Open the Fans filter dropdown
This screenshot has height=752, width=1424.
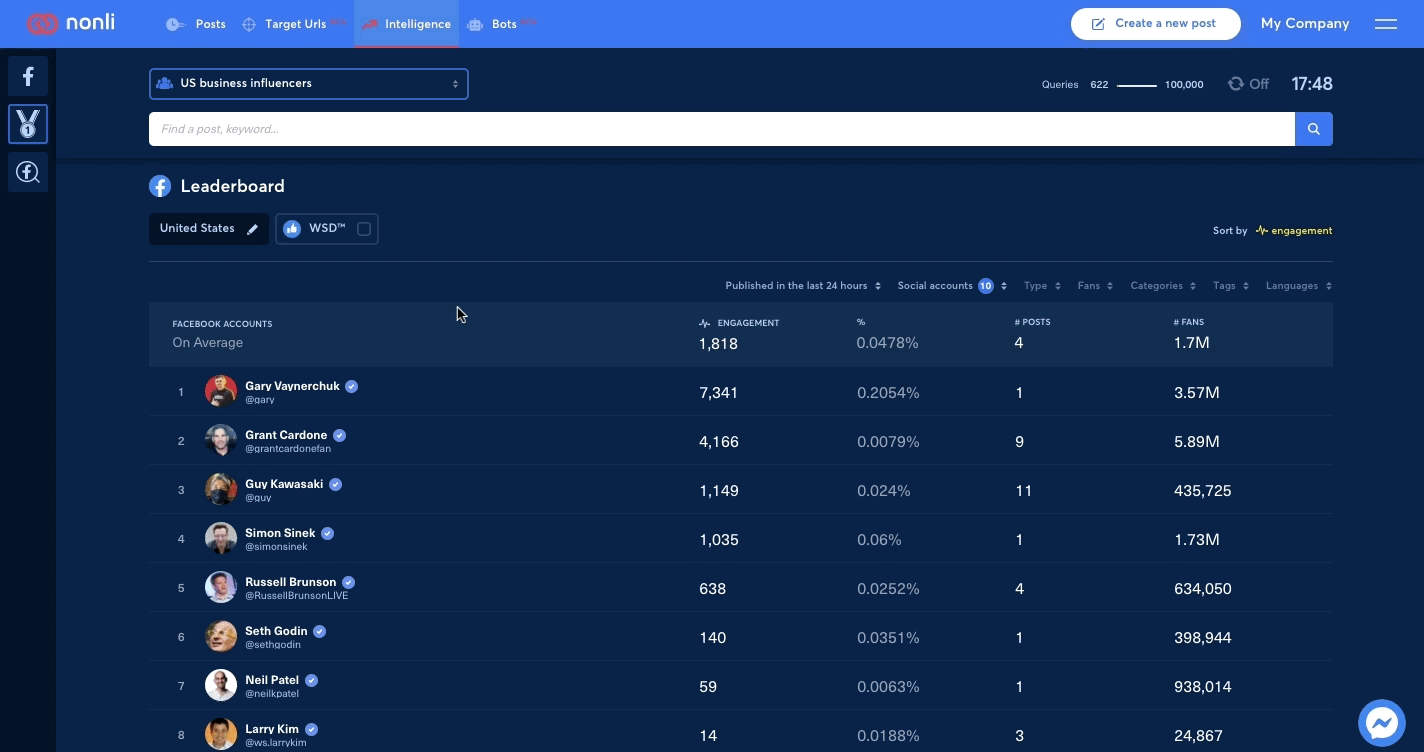click(1095, 286)
